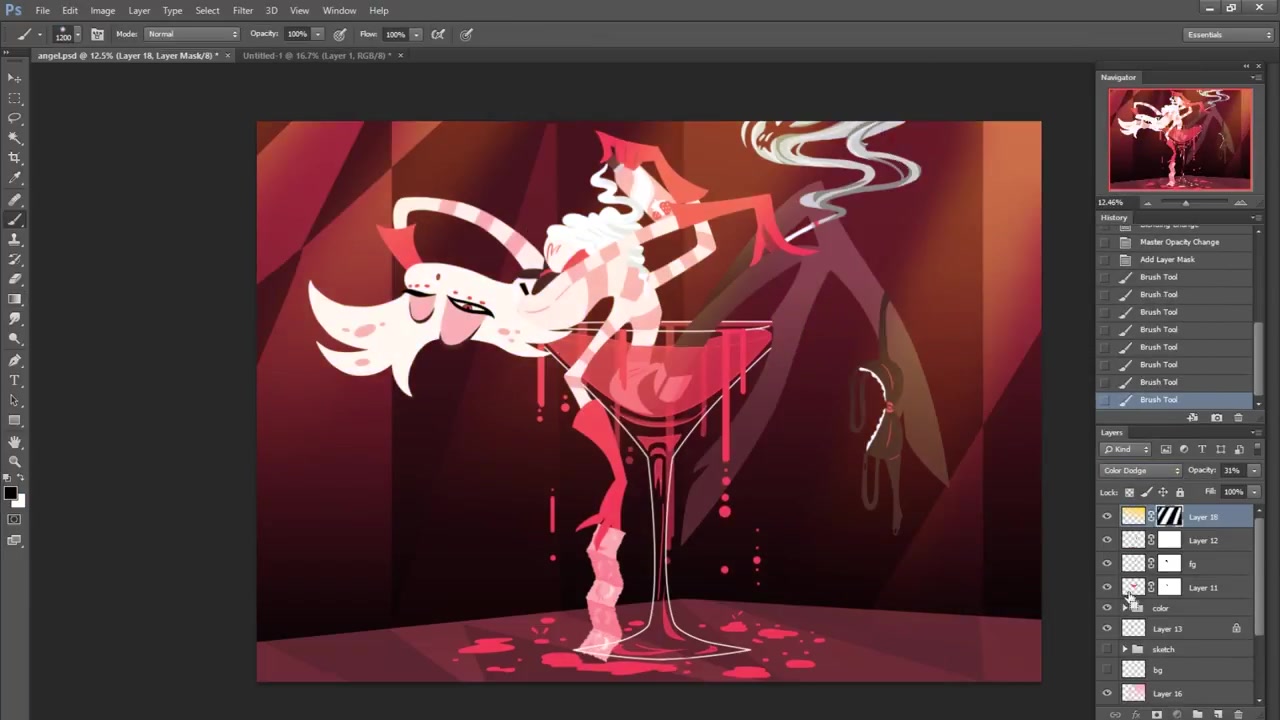Select the Zoom tool
The width and height of the screenshot is (1280, 720).
[x=14, y=461]
